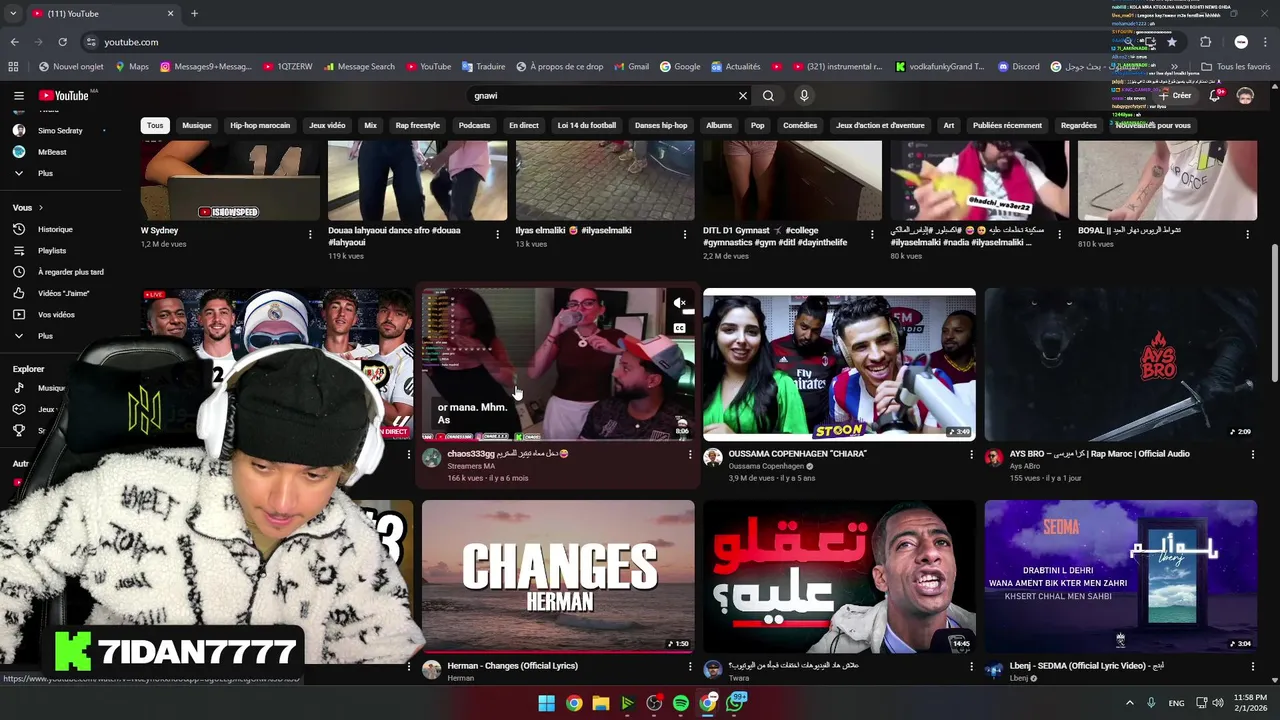
Task: Open the Vous section chevron
Action: [41, 208]
